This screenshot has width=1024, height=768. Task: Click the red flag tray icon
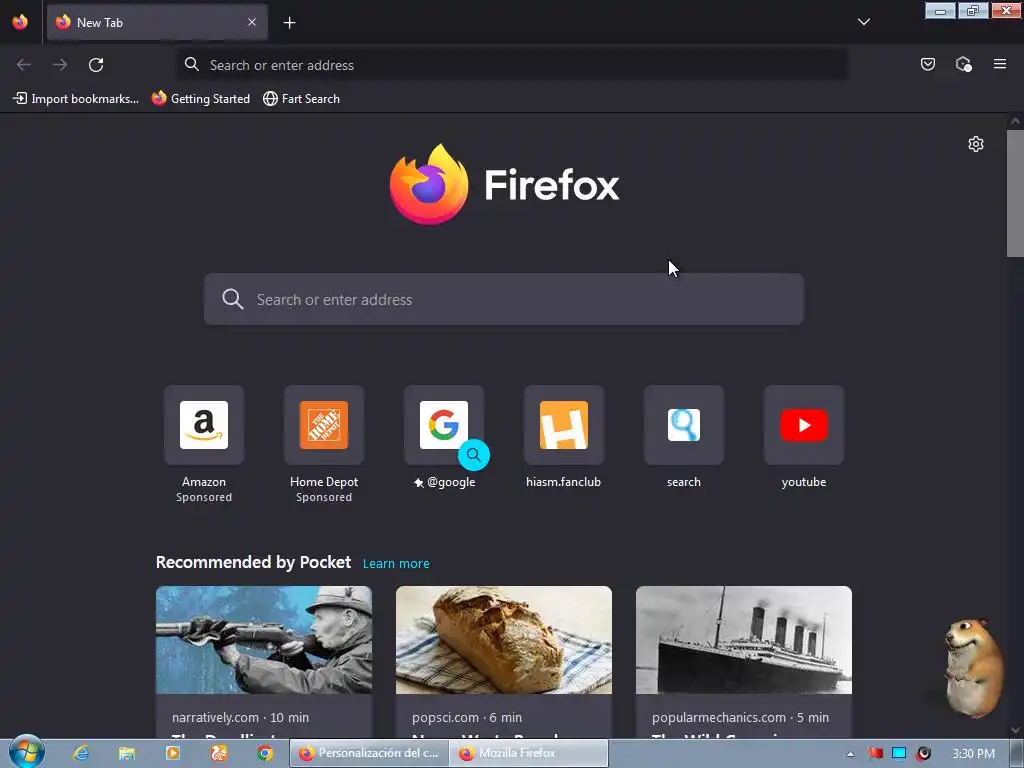(x=875, y=754)
